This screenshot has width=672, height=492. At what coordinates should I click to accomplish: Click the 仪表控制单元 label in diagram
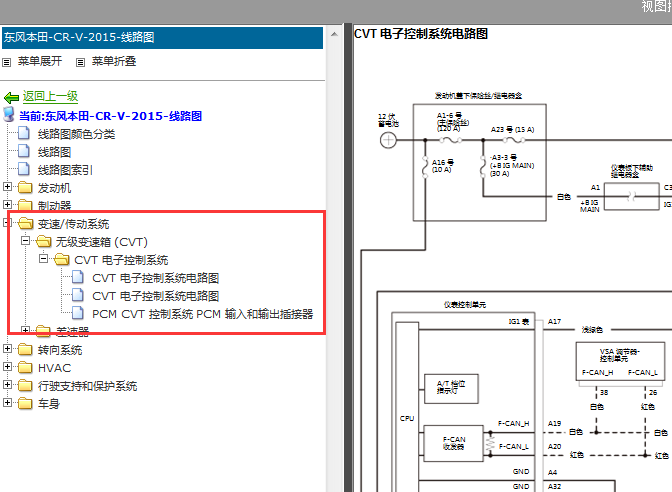click(465, 305)
